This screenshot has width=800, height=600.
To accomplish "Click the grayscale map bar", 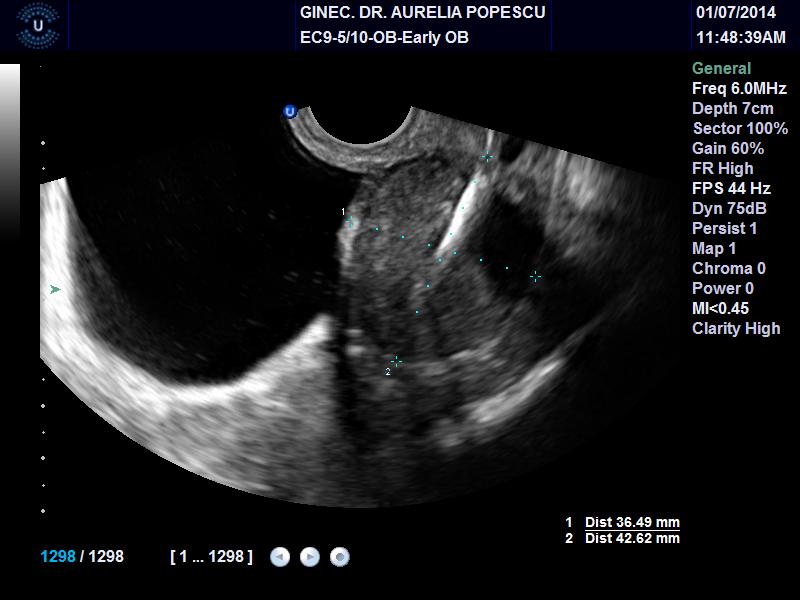I will click(x=10, y=151).
